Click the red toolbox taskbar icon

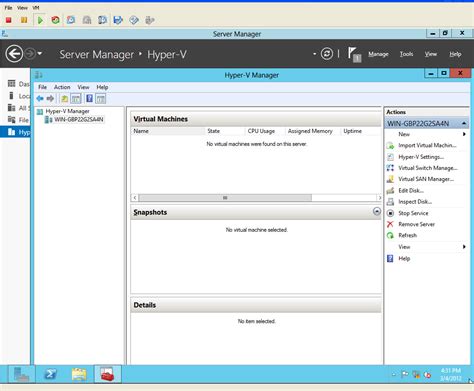pos(108,374)
